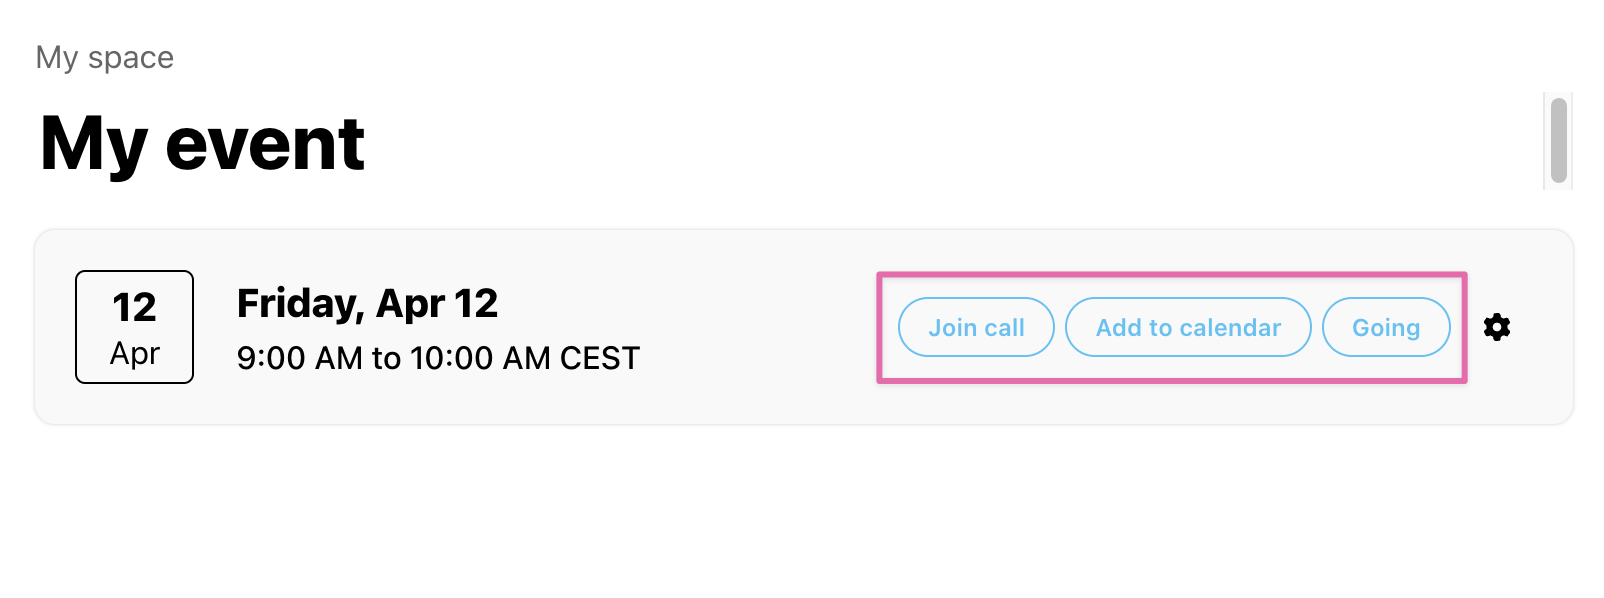1604x598 pixels.
Task: Click the word space in breadcrumb
Action: (x=131, y=58)
